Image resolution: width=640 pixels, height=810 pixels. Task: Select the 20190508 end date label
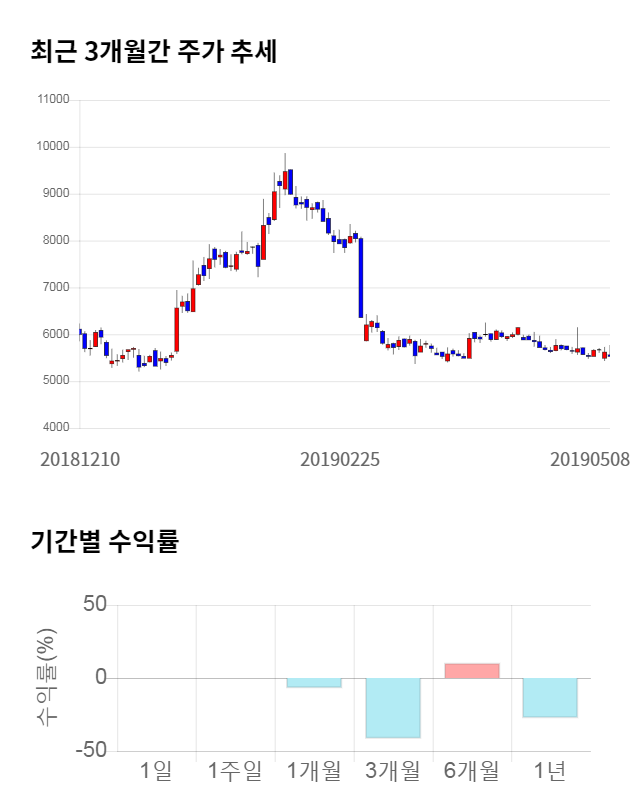coord(590,460)
